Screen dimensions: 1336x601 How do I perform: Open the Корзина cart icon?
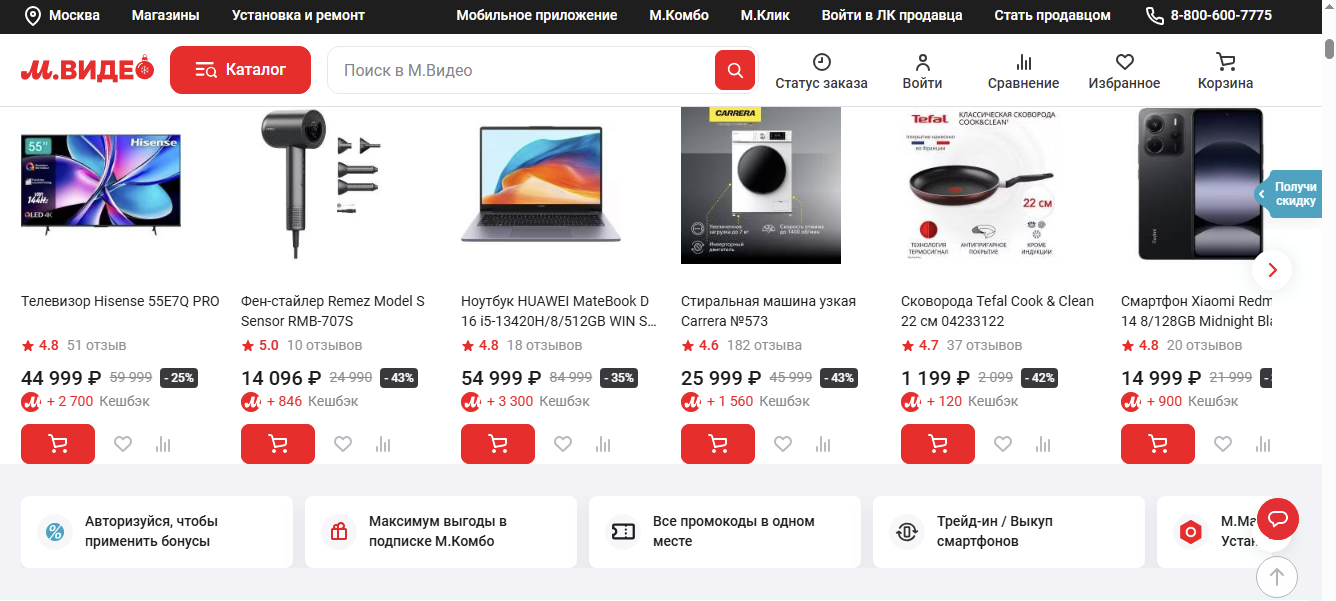tap(1225, 62)
